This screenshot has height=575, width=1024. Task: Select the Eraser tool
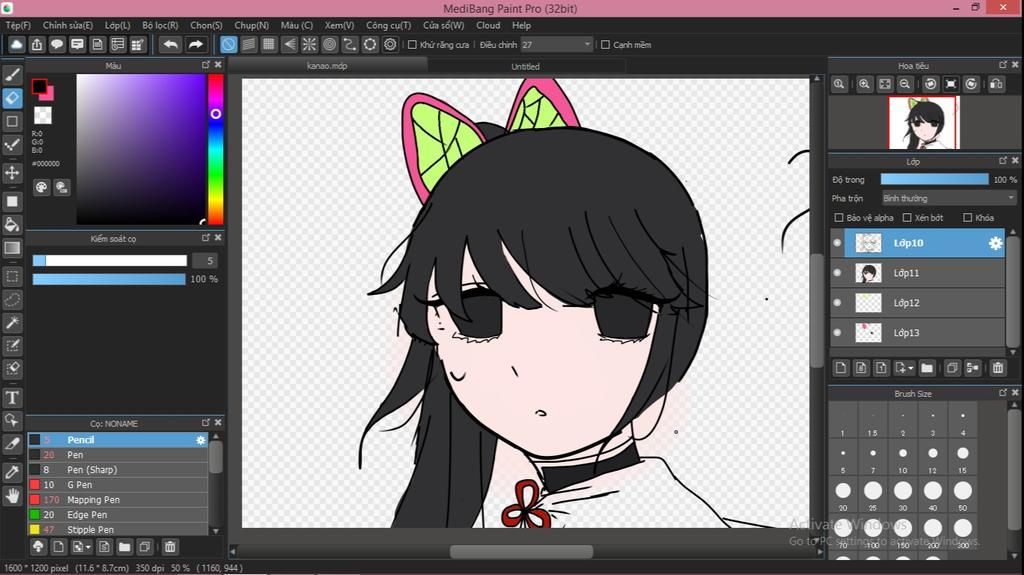tap(12, 98)
